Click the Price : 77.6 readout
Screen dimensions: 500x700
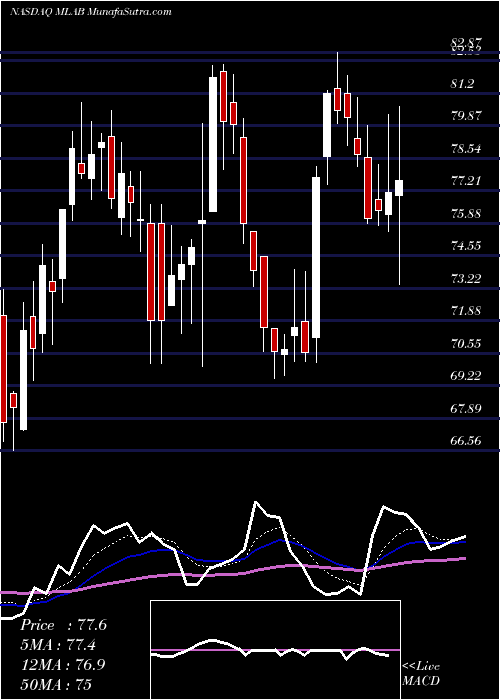point(63,625)
